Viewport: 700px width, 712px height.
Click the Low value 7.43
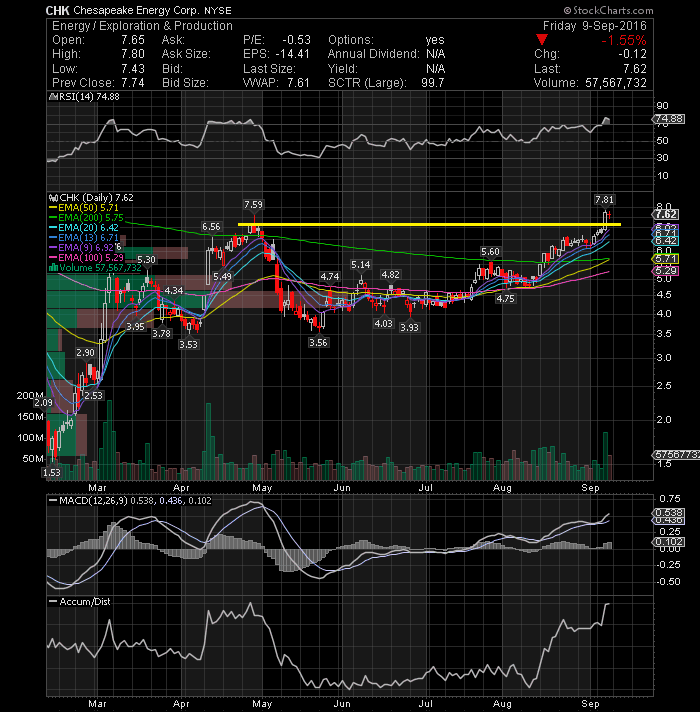pos(133,69)
